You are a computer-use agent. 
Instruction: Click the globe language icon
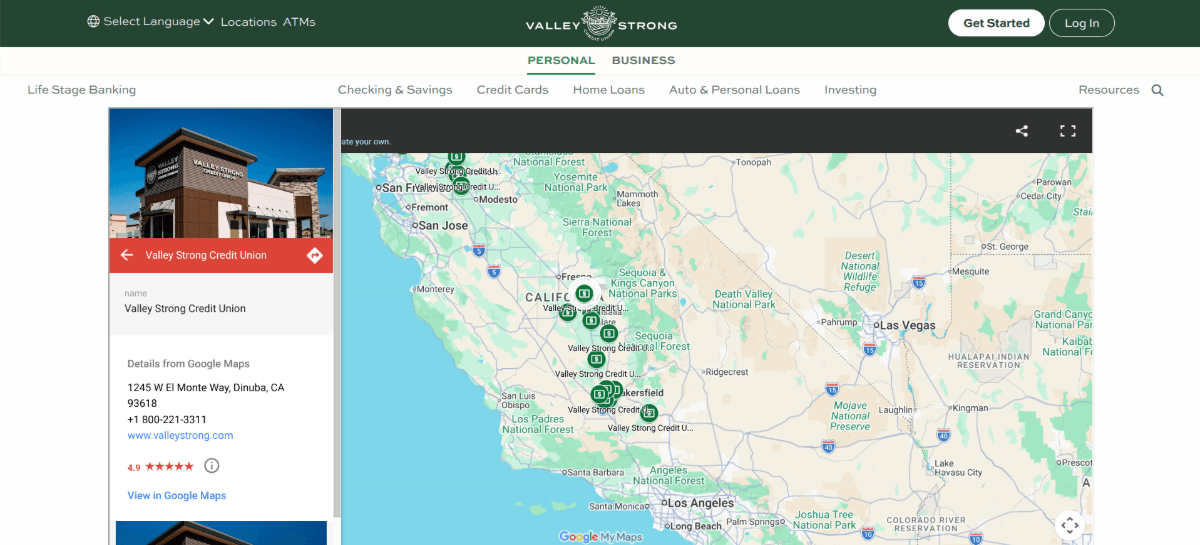[x=93, y=22]
